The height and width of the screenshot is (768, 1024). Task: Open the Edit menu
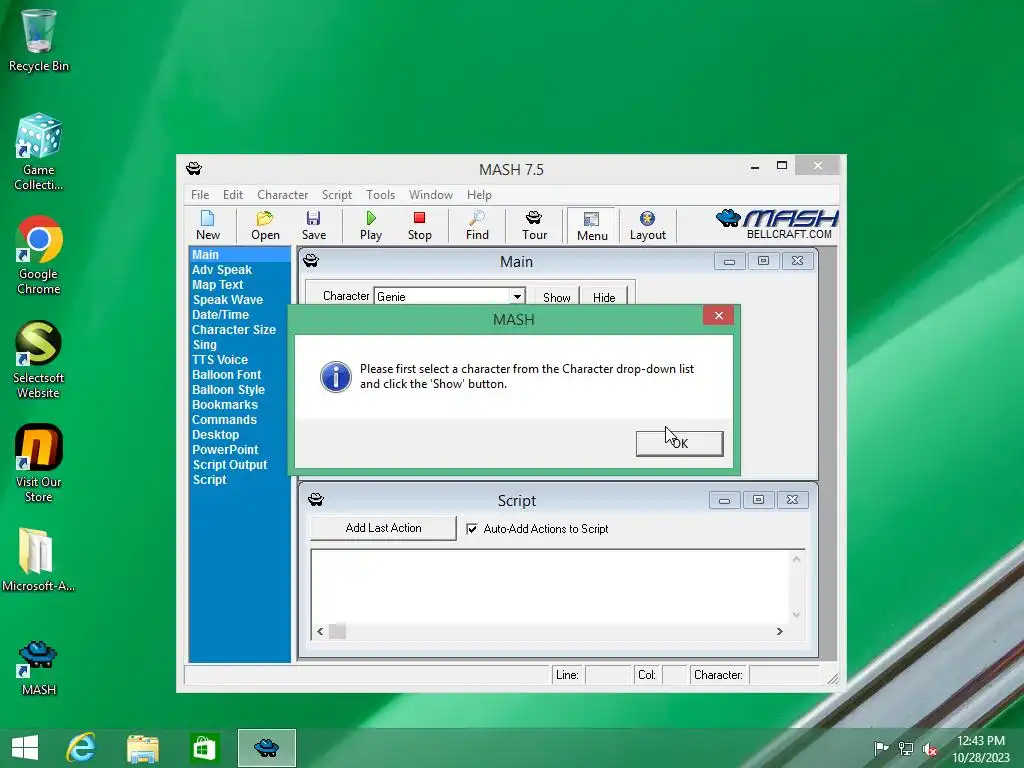tap(232, 195)
